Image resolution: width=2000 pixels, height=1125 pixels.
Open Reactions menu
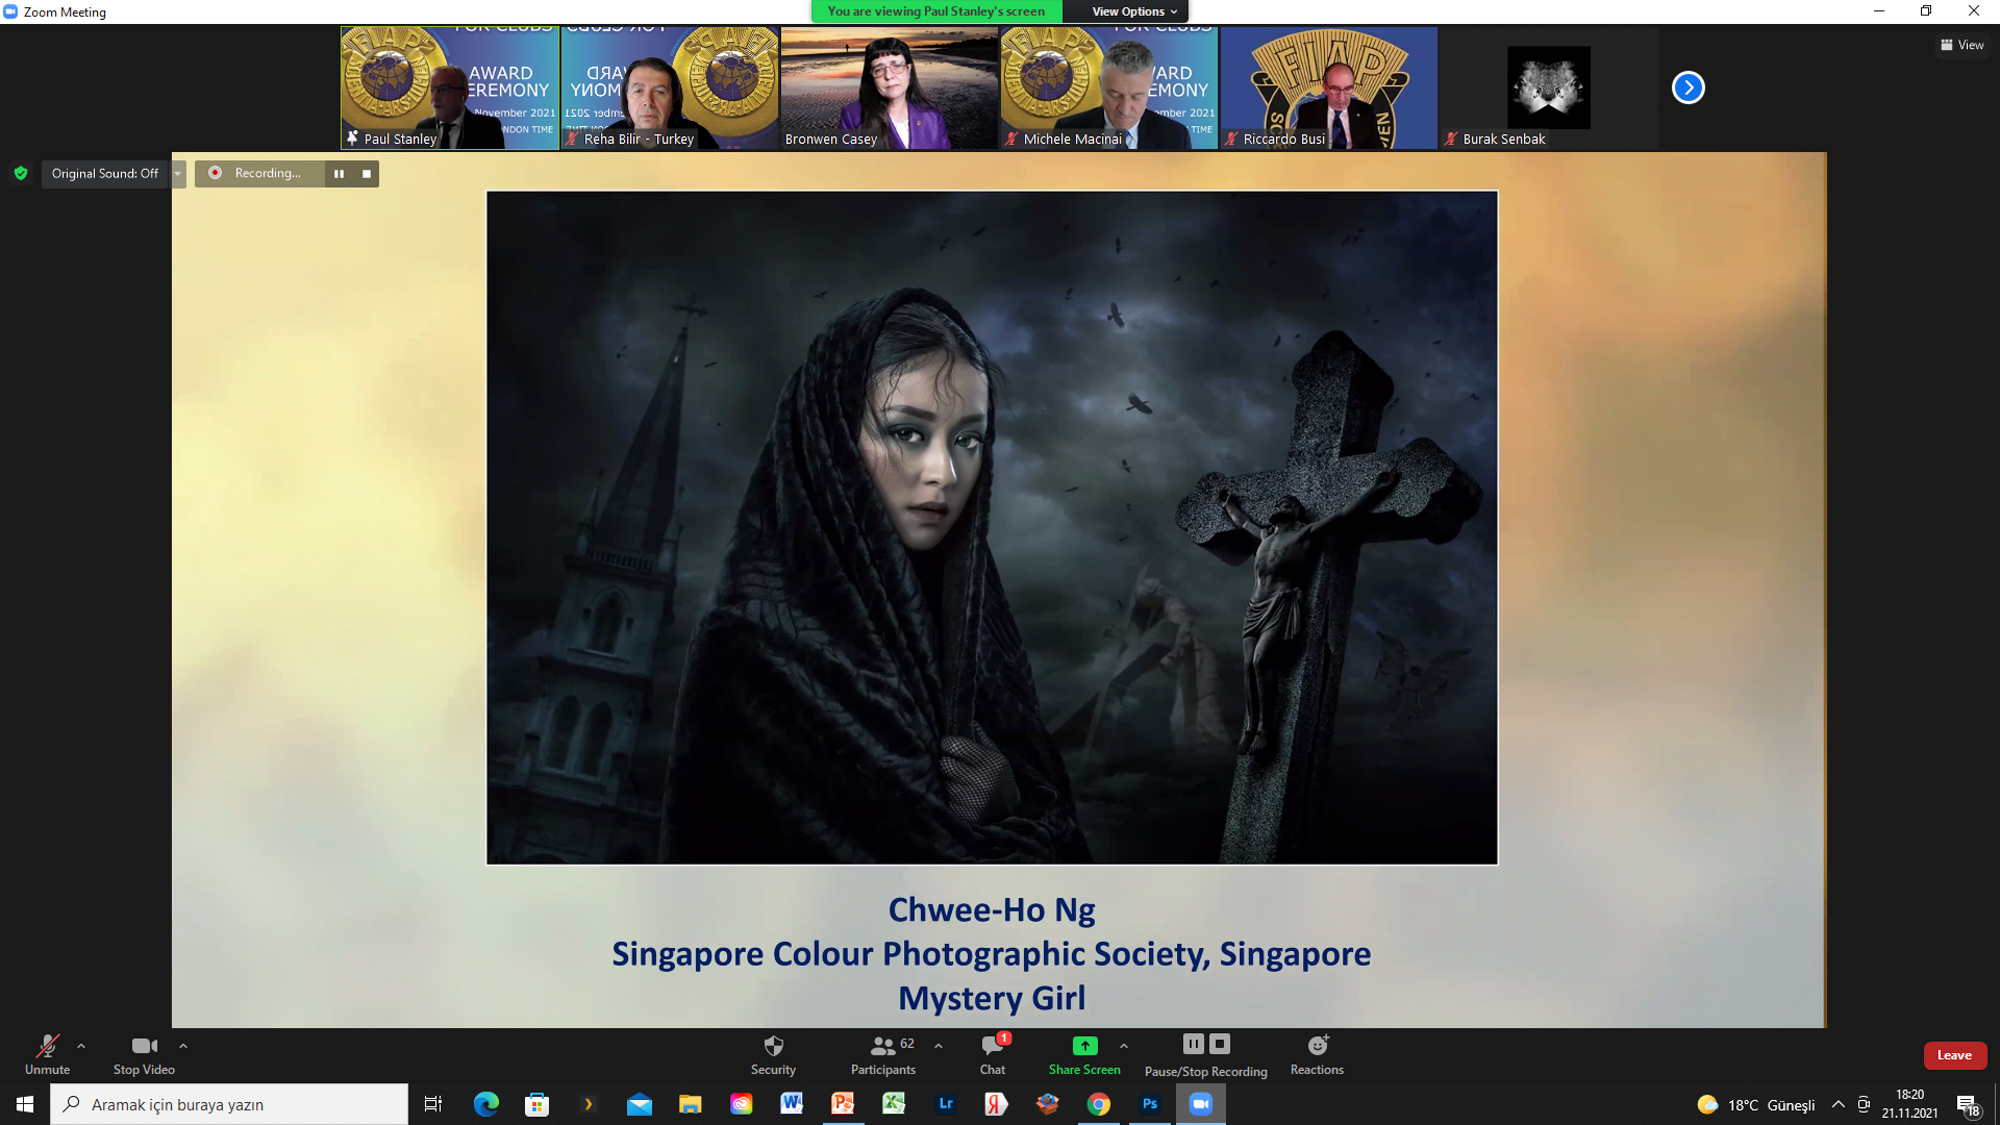pyautogui.click(x=1317, y=1054)
